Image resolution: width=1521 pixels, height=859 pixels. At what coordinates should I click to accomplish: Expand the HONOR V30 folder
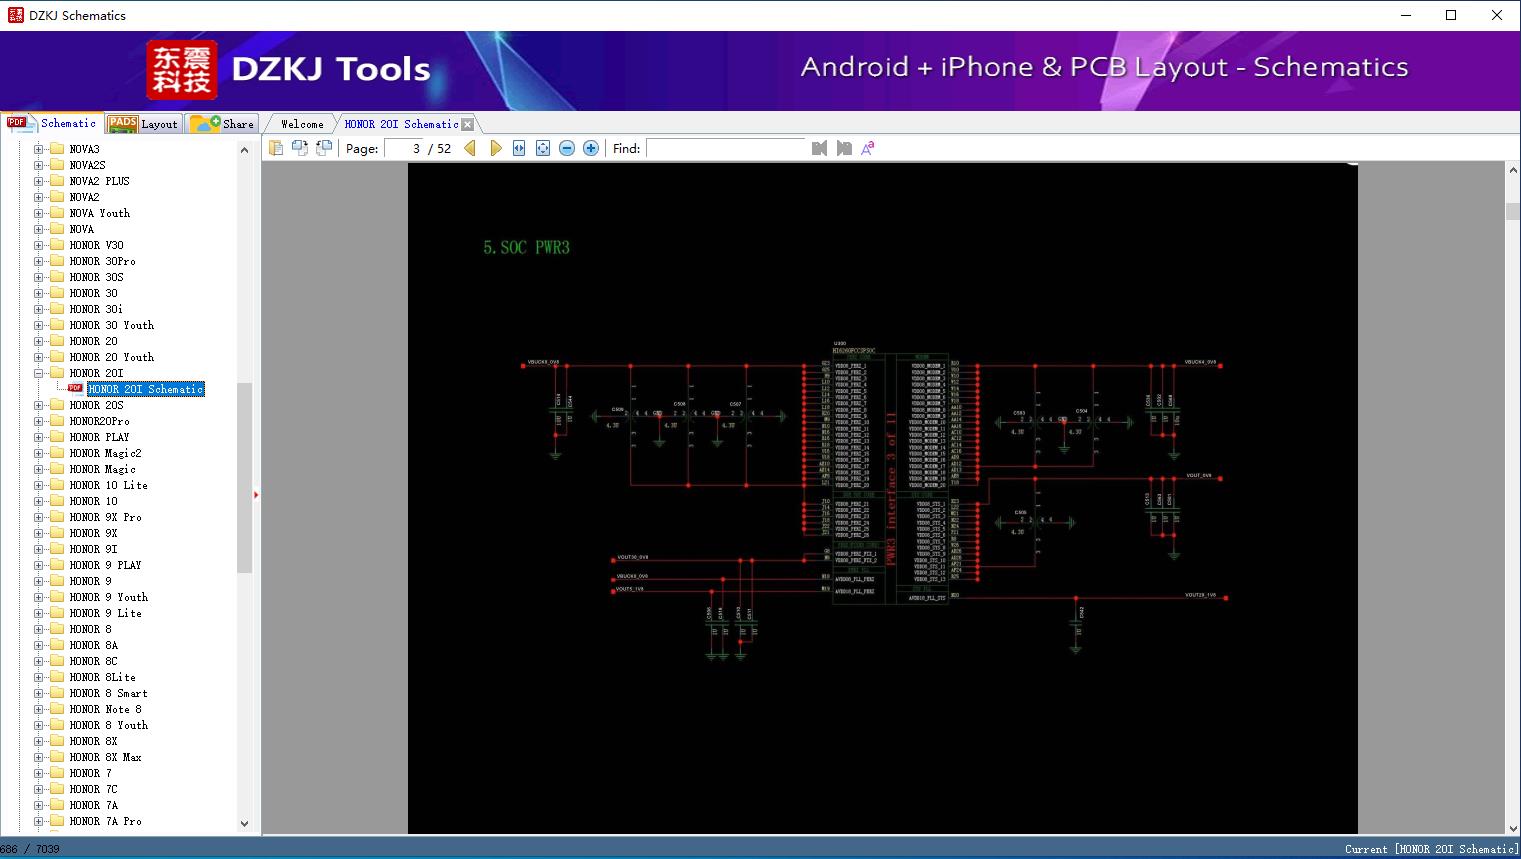[39, 245]
